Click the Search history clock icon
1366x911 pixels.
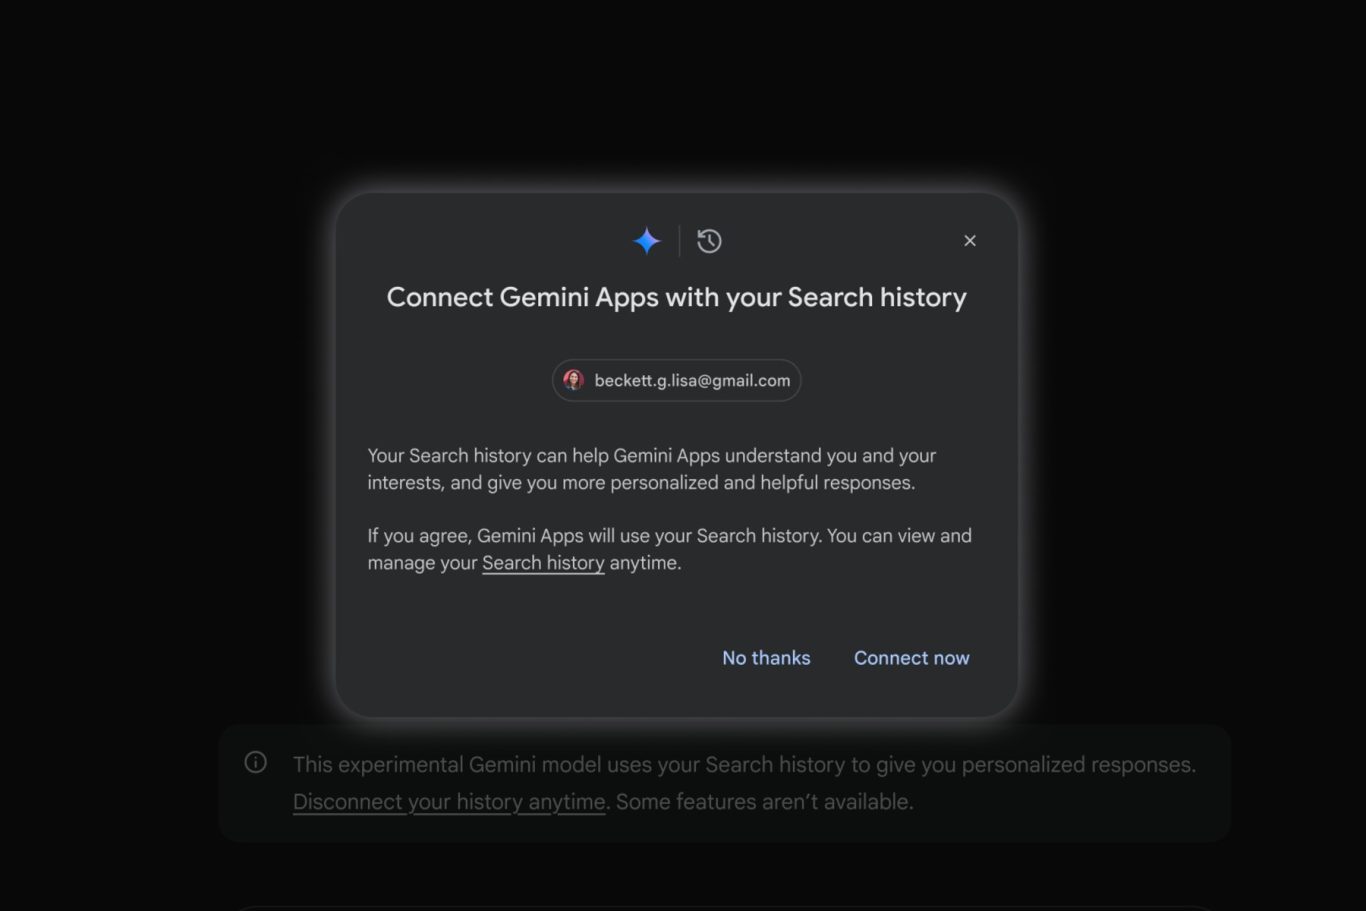pos(709,241)
